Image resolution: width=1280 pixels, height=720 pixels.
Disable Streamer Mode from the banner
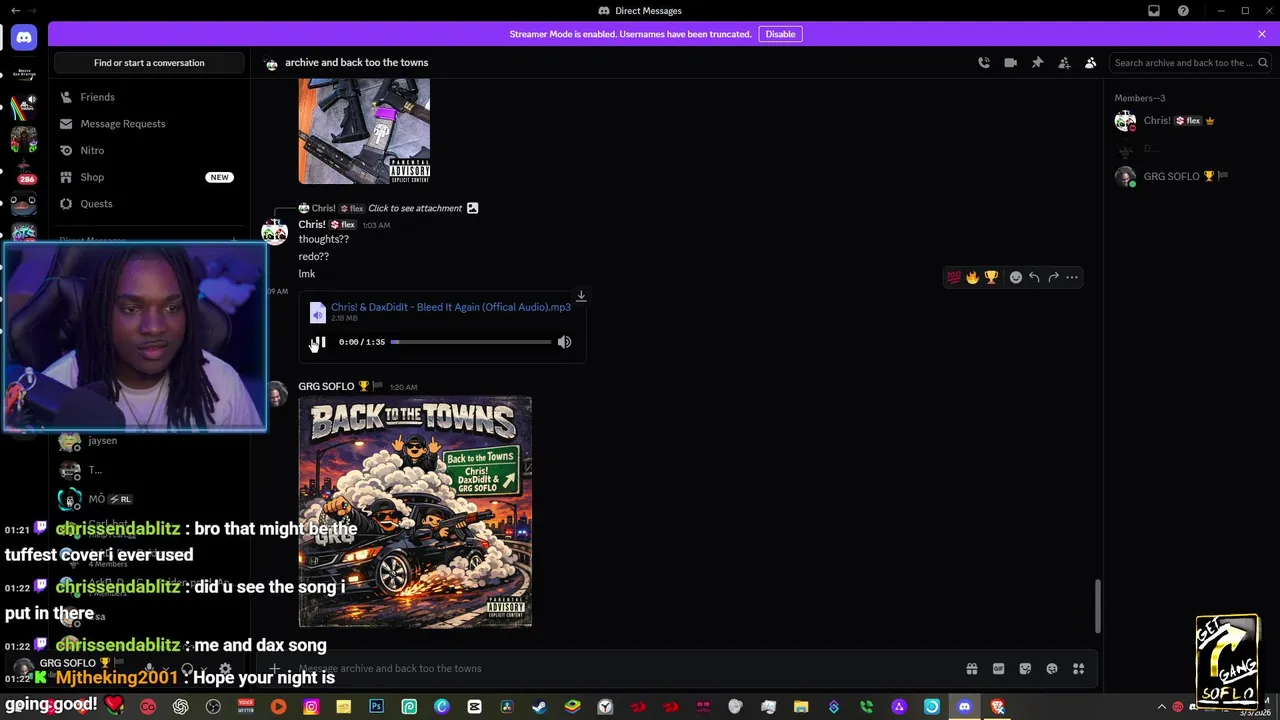pos(780,34)
